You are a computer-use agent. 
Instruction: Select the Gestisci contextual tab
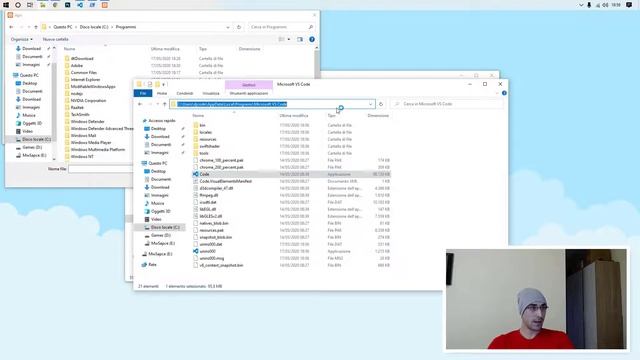(x=249, y=85)
